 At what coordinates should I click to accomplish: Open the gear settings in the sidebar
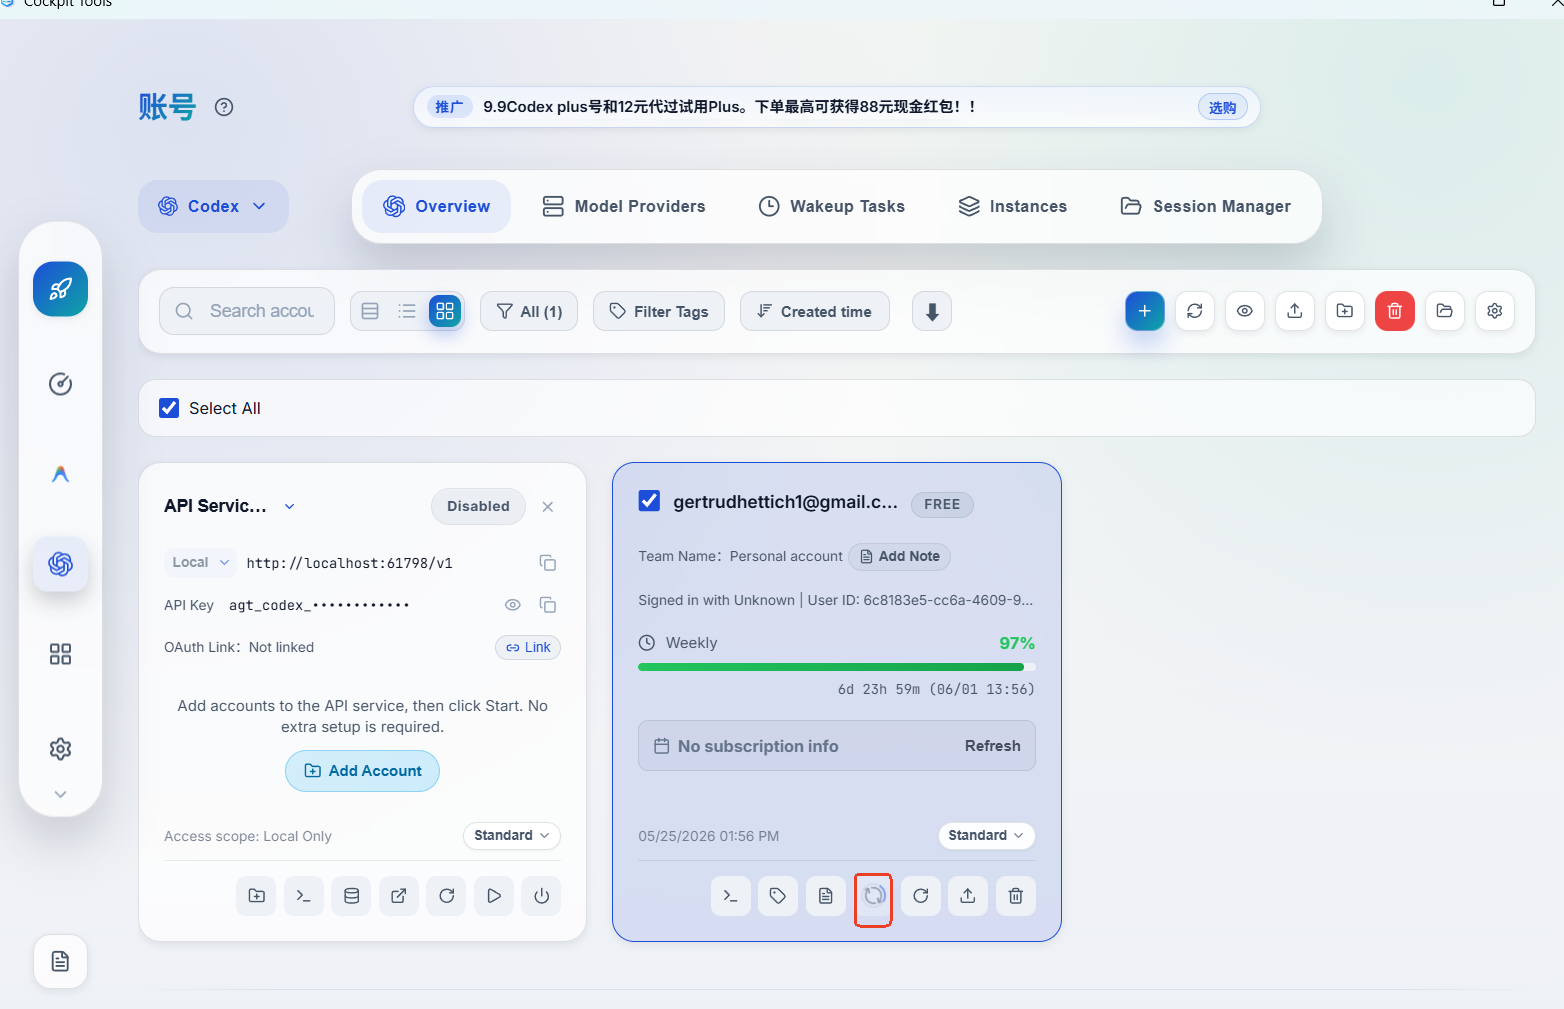[60, 749]
